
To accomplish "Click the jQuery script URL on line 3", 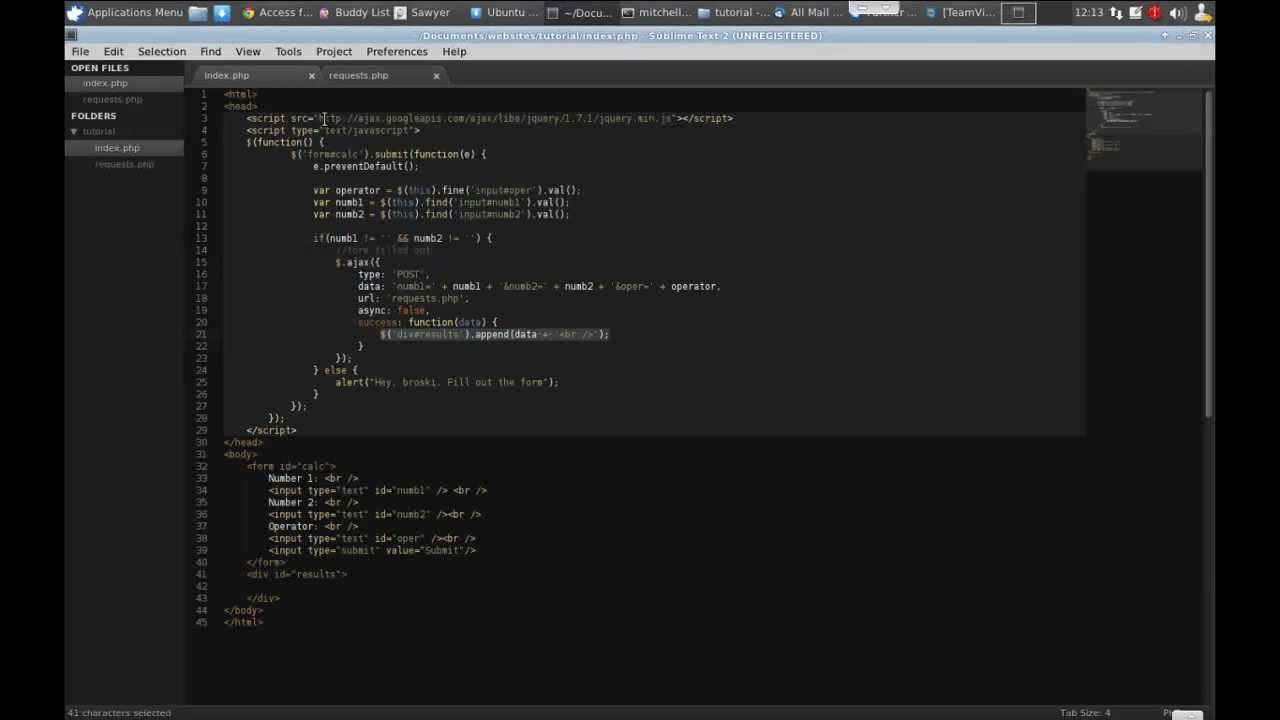I will pos(497,118).
